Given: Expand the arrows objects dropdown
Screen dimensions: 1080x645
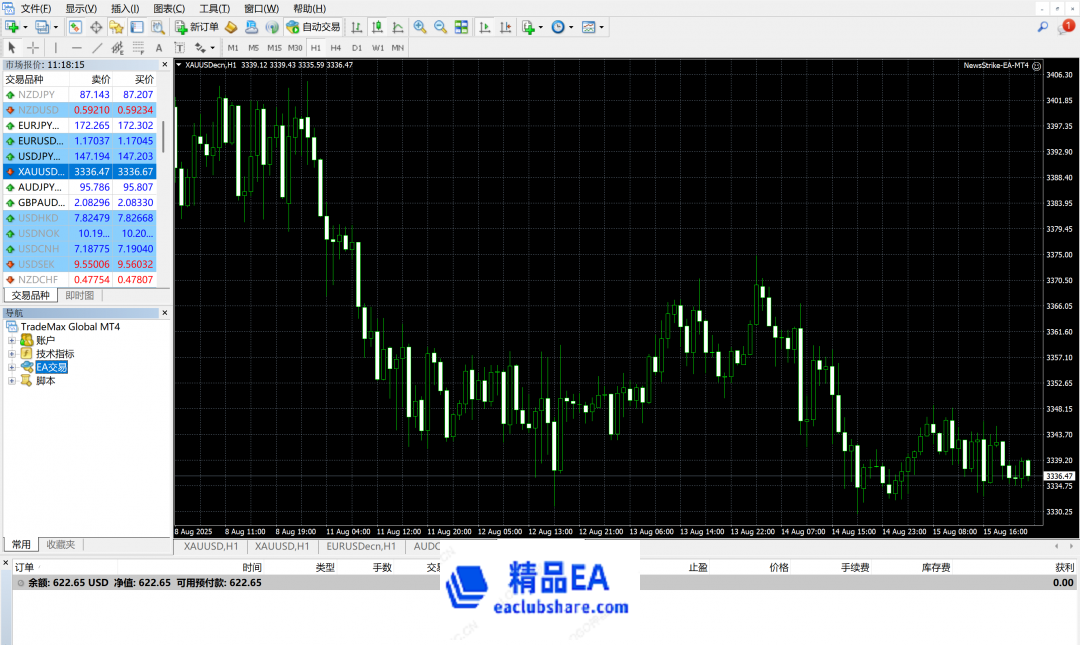Looking at the screenshot, I should 213,48.
